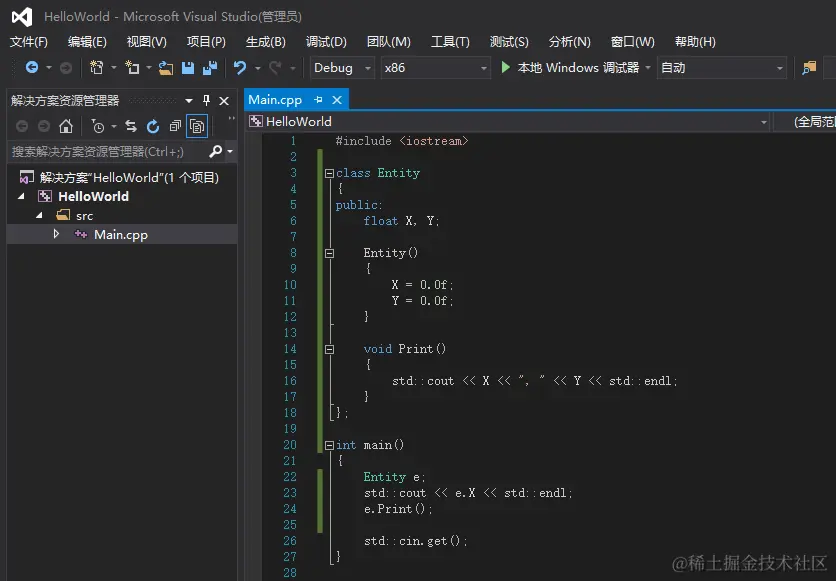Click the Visual Studio logo icon
Screen dimensions: 836x581
[22, 17]
